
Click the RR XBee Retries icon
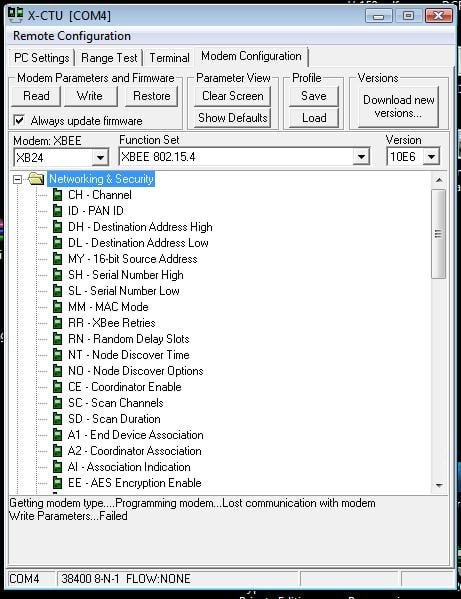point(57,323)
